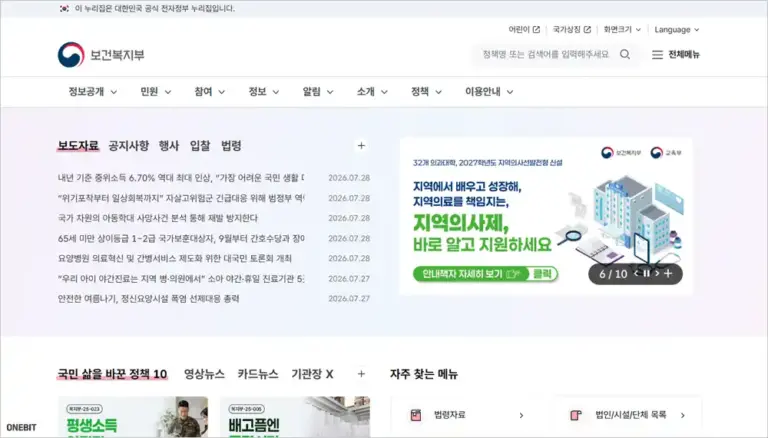This screenshot has height=438, width=768.
Task: Select the 보도자료 tab
Action: (78, 146)
